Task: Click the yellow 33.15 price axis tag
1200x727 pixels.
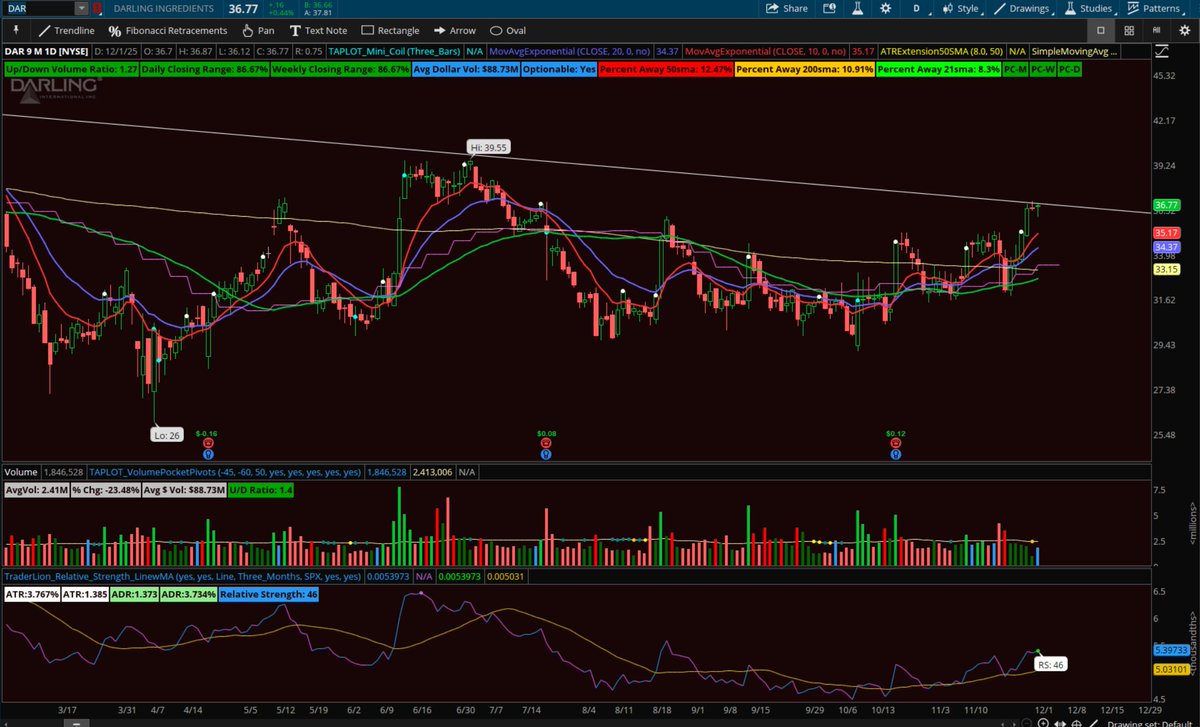Action: pyautogui.click(x=1167, y=269)
